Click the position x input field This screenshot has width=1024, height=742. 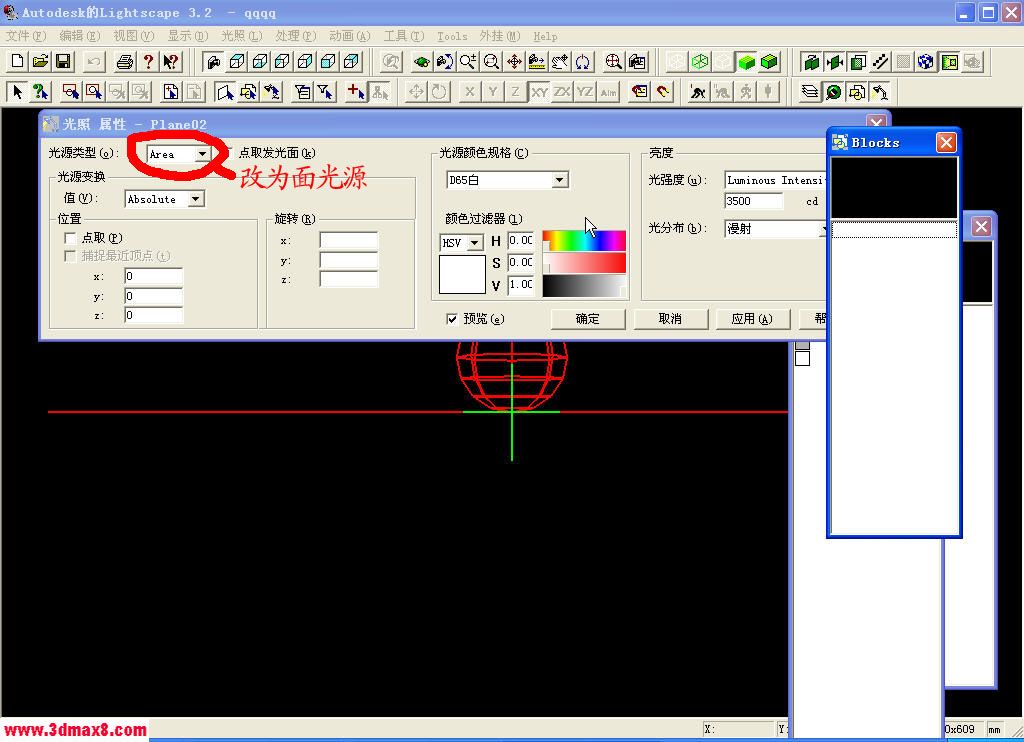tap(153, 276)
